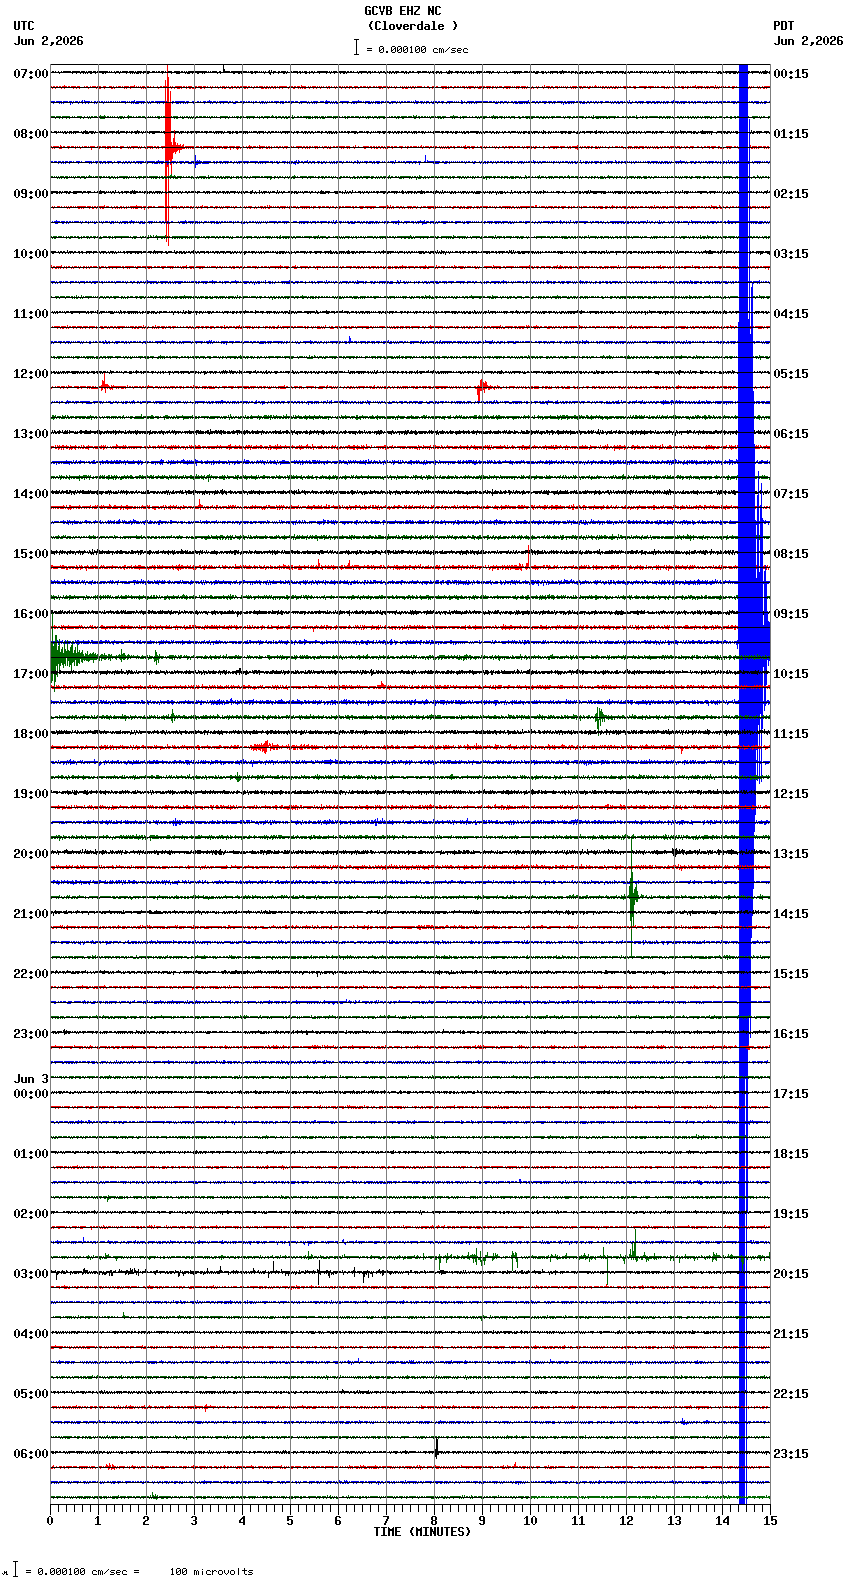The height and width of the screenshot is (1584, 850).
Task: Click the 23:00 UTC time label
Action: pos(31,1034)
